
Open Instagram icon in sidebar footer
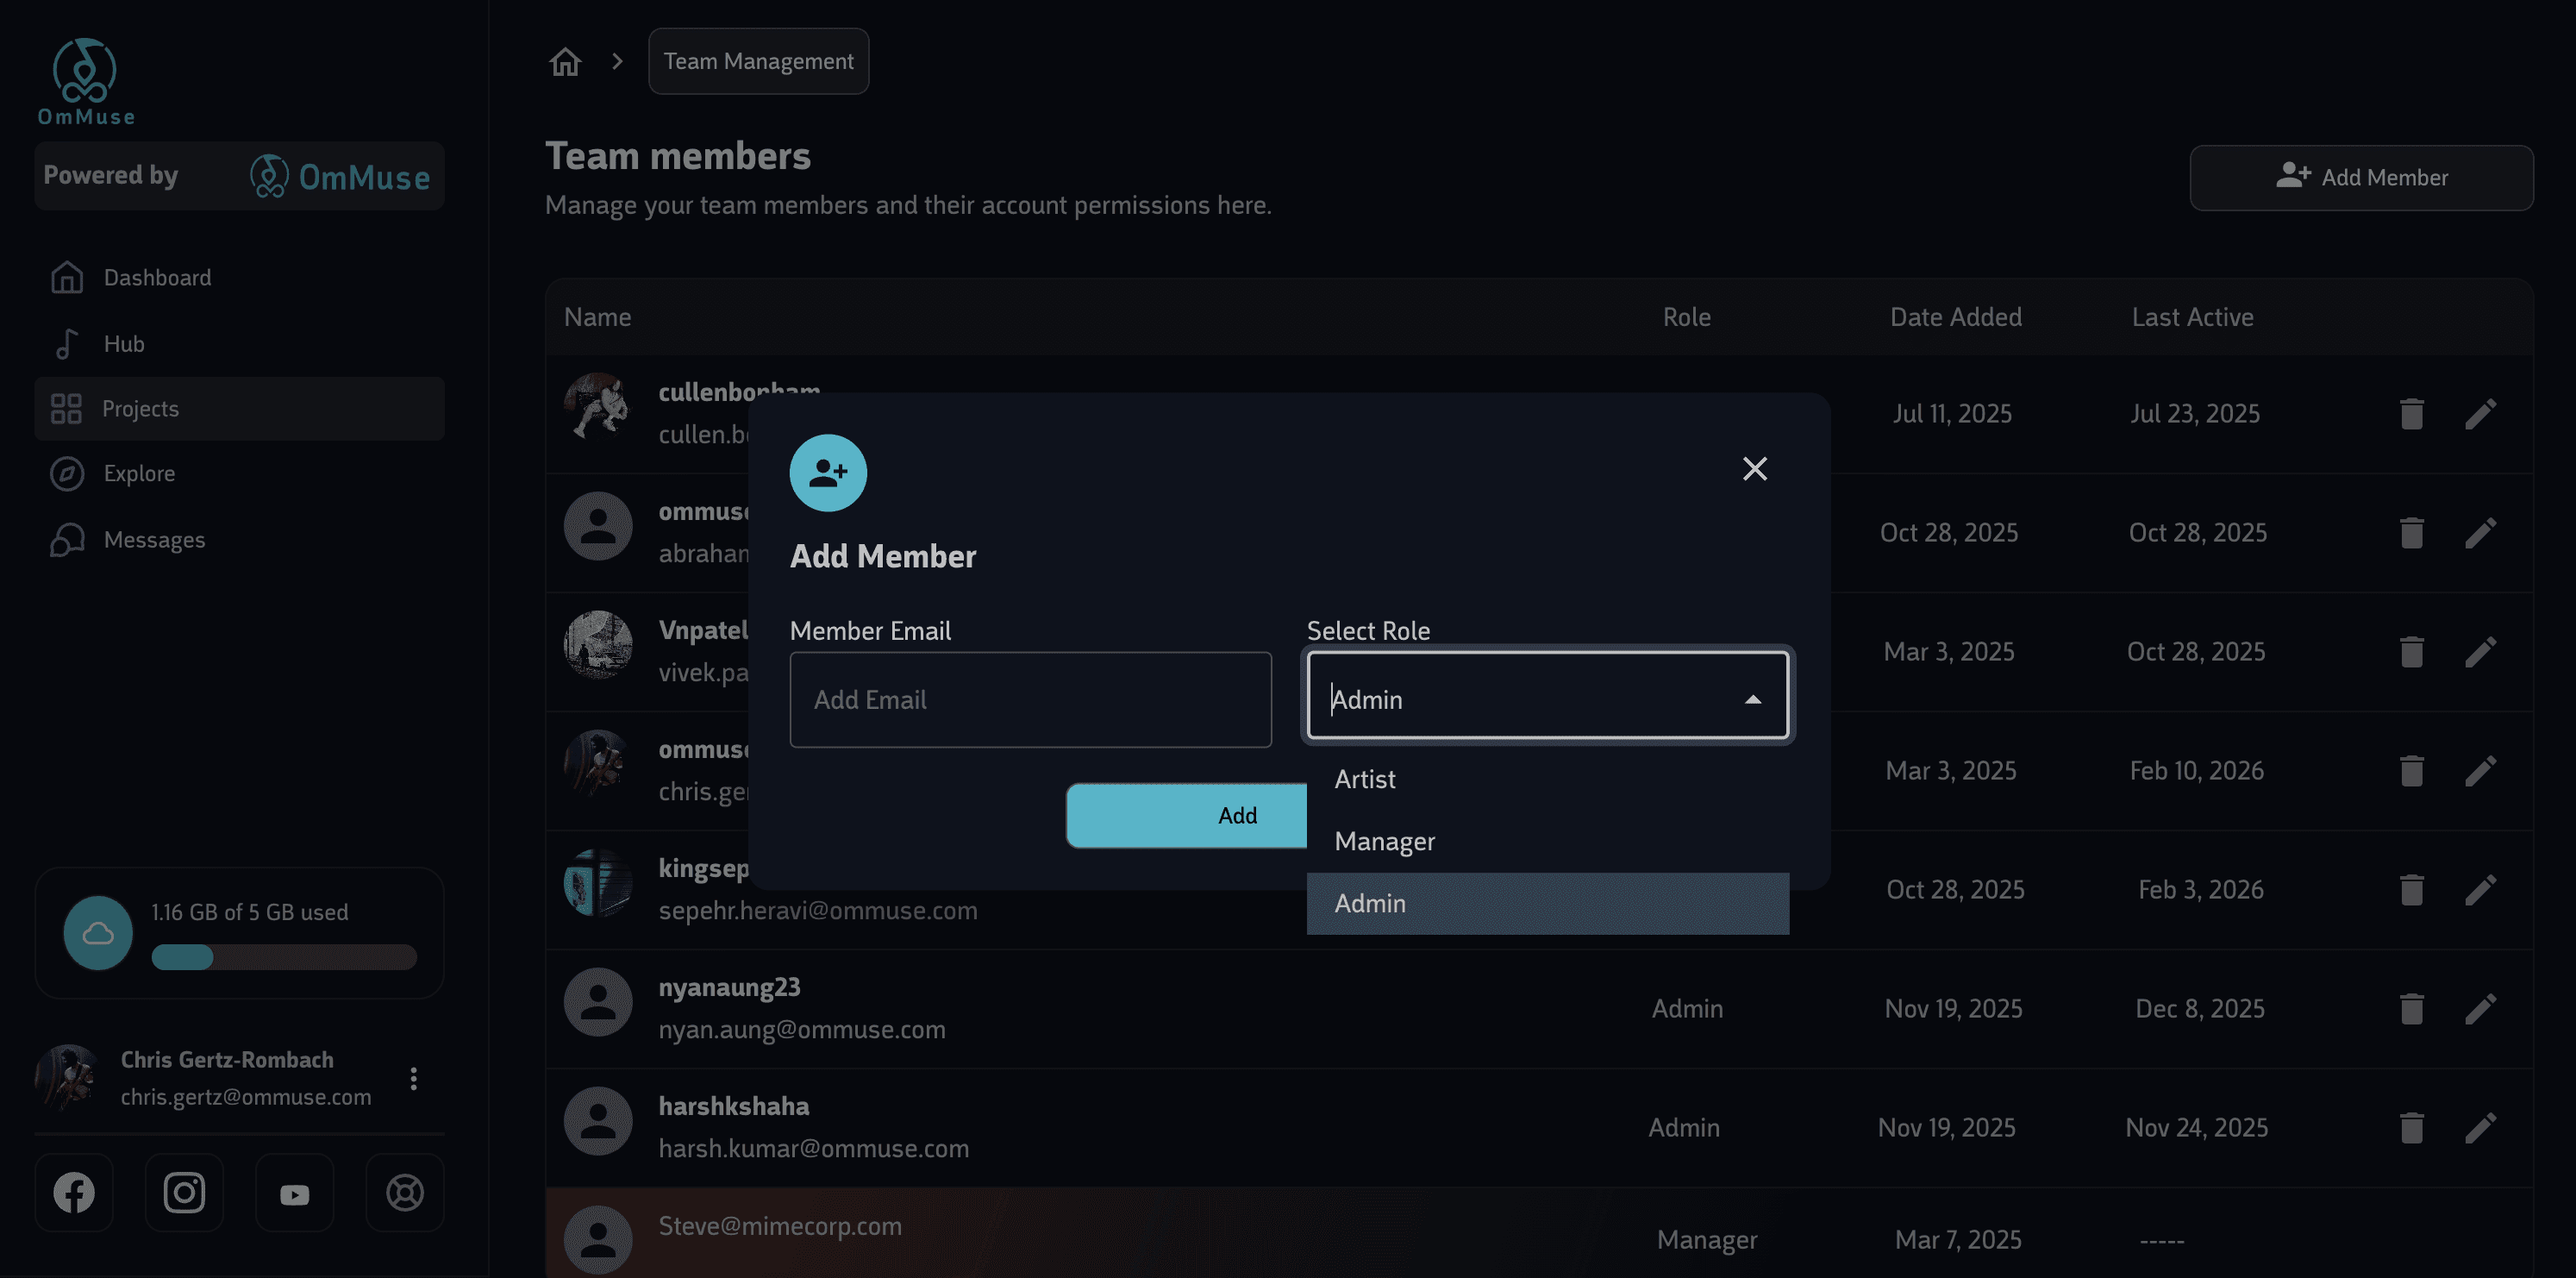coord(184,1192)
